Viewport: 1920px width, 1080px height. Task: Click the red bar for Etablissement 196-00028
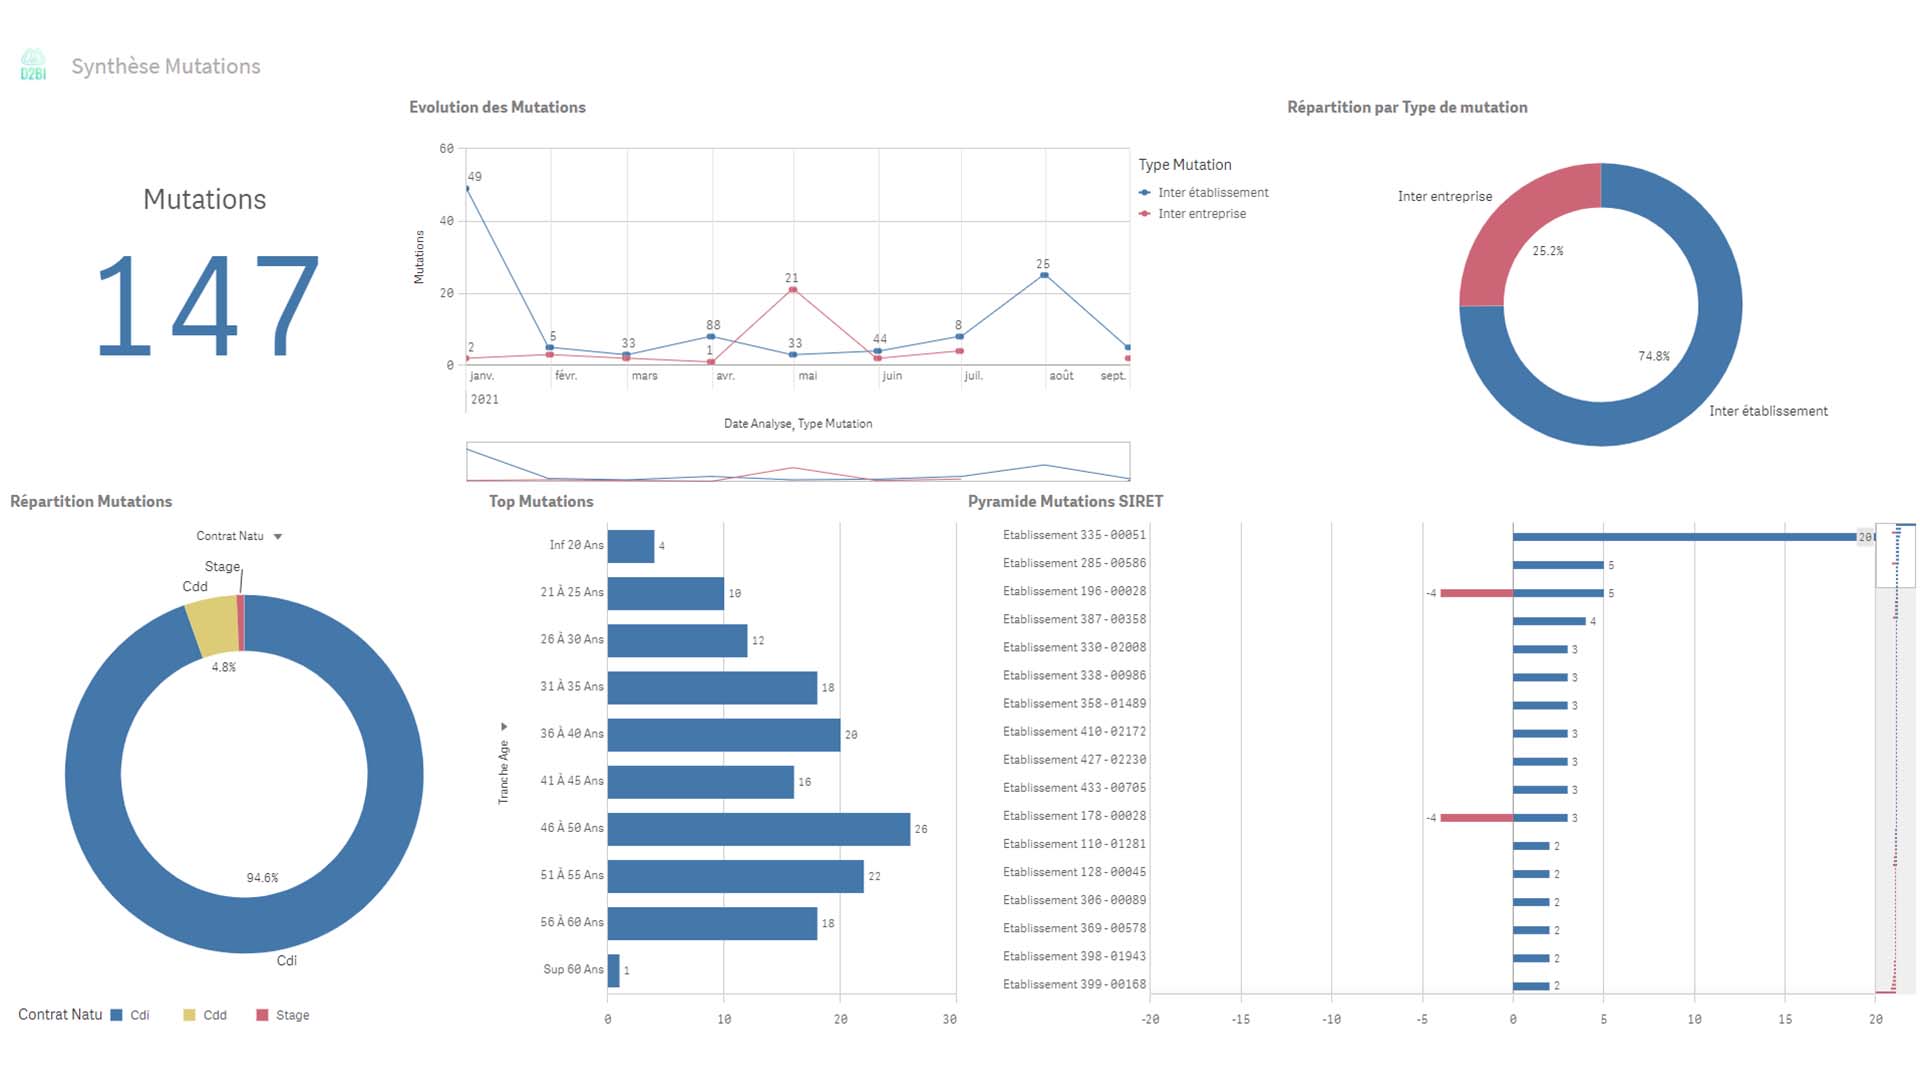[1476, 593]
